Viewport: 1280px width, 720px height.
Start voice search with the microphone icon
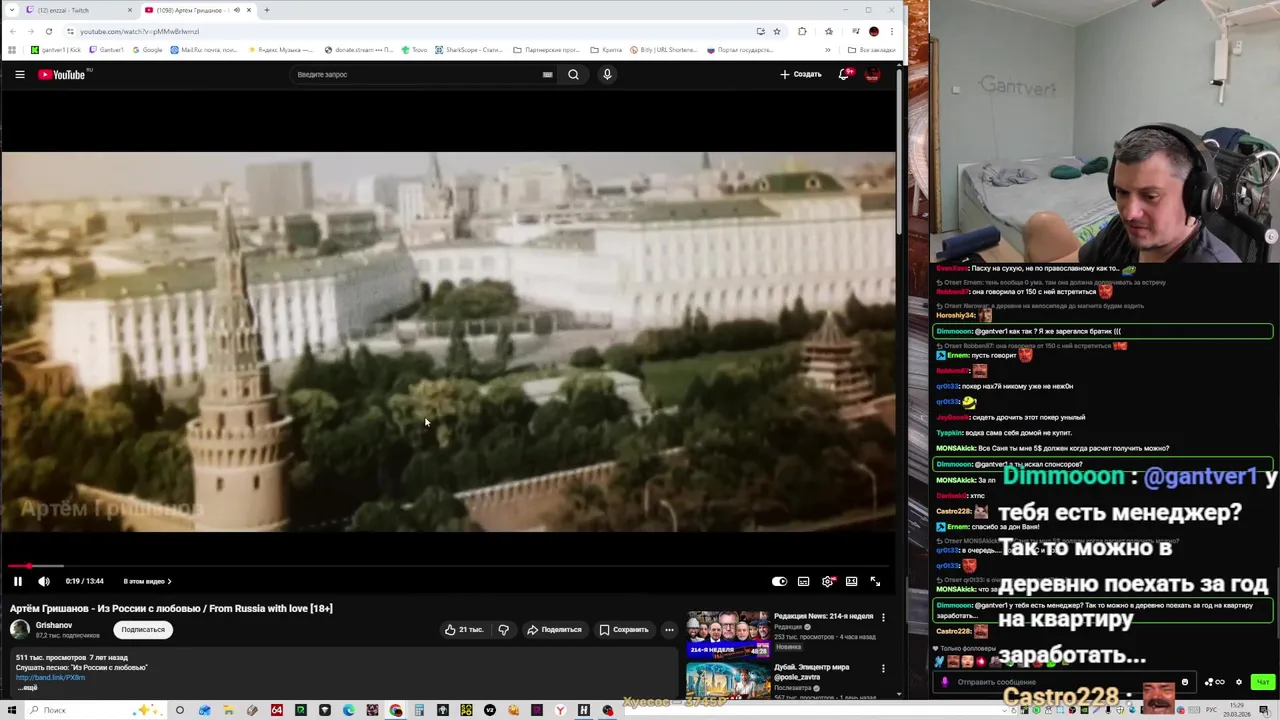coord(607,74)
